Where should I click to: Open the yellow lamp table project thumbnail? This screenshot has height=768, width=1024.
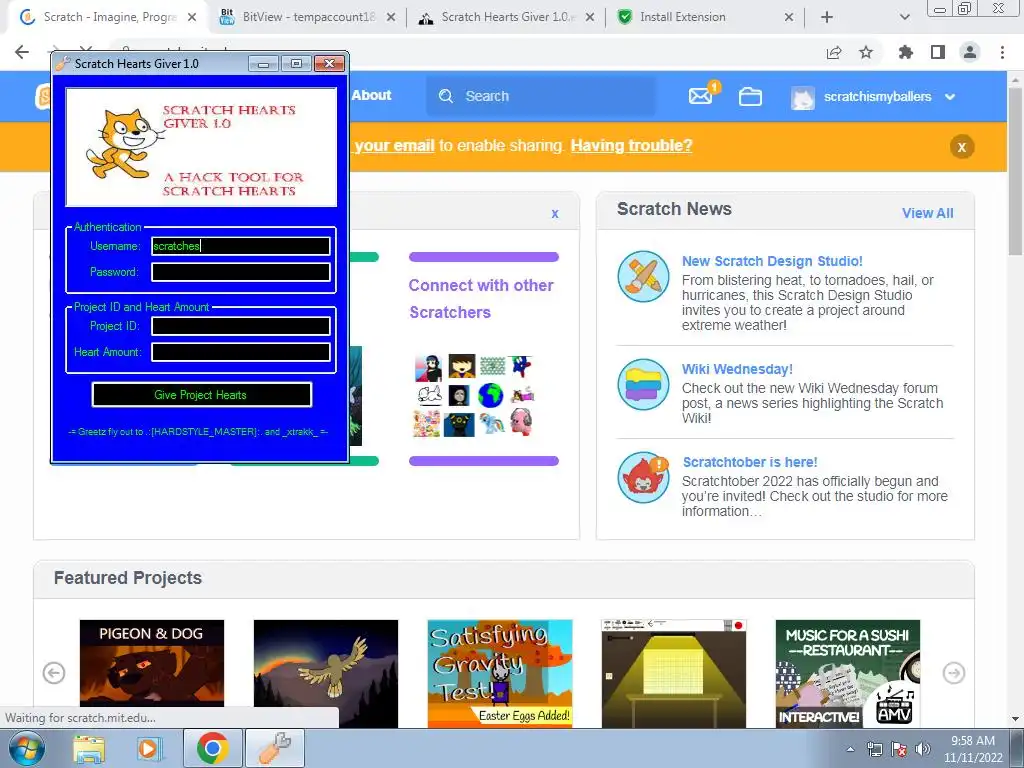click(x=673, y=673)
